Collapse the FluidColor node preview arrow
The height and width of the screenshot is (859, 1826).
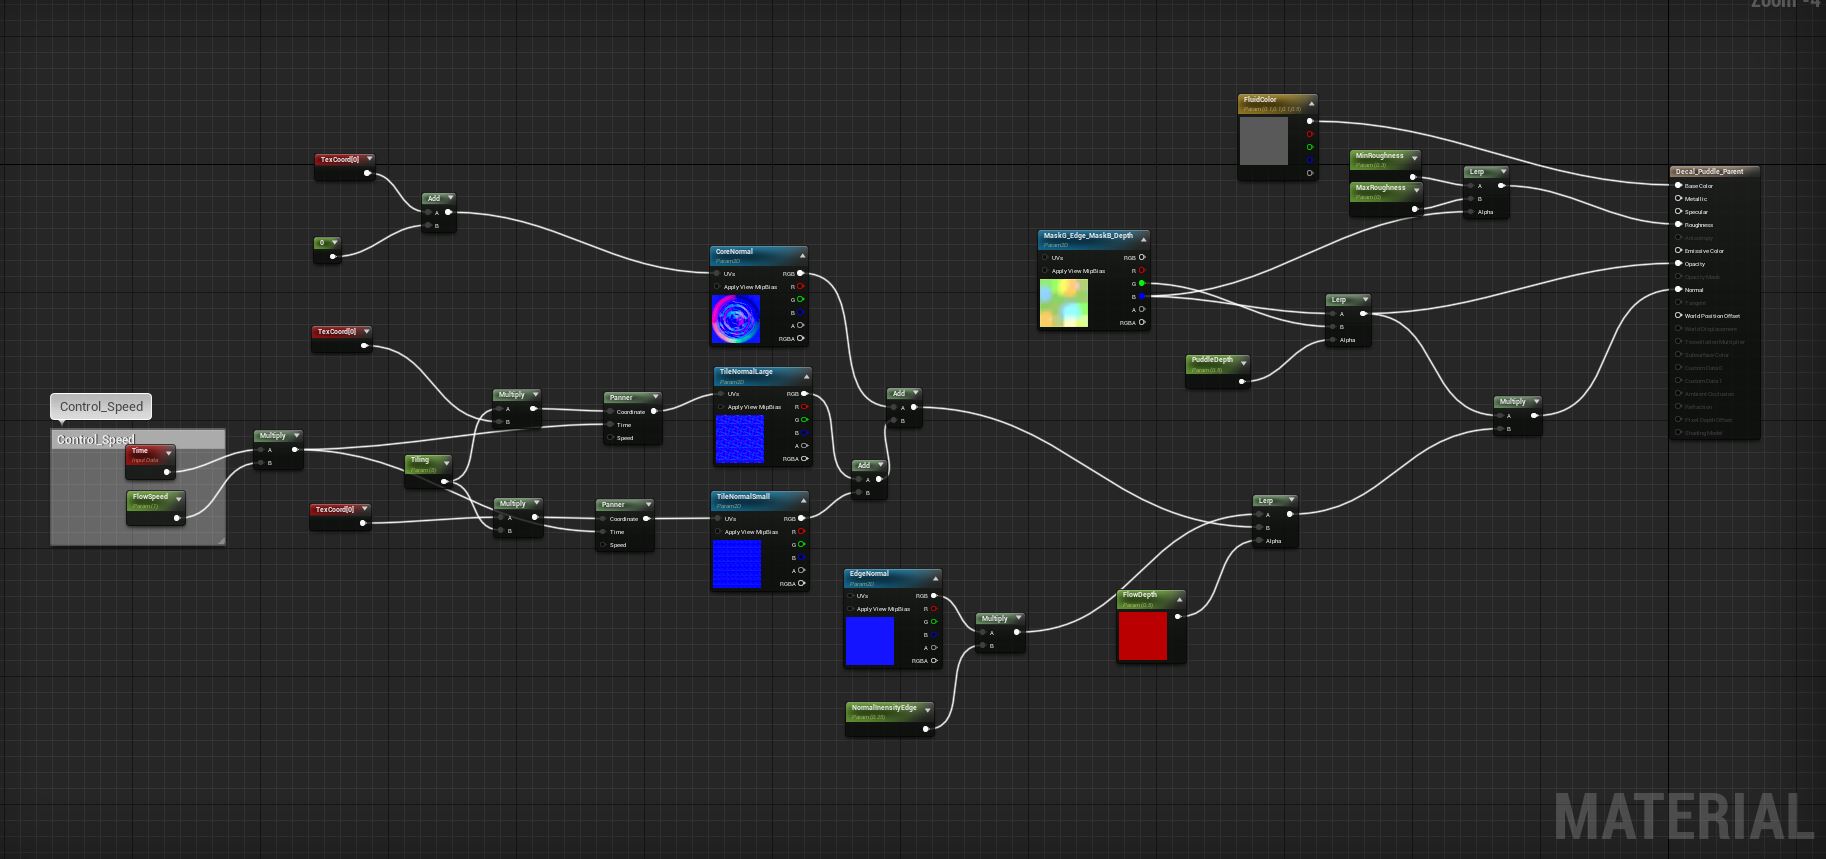1311,103
